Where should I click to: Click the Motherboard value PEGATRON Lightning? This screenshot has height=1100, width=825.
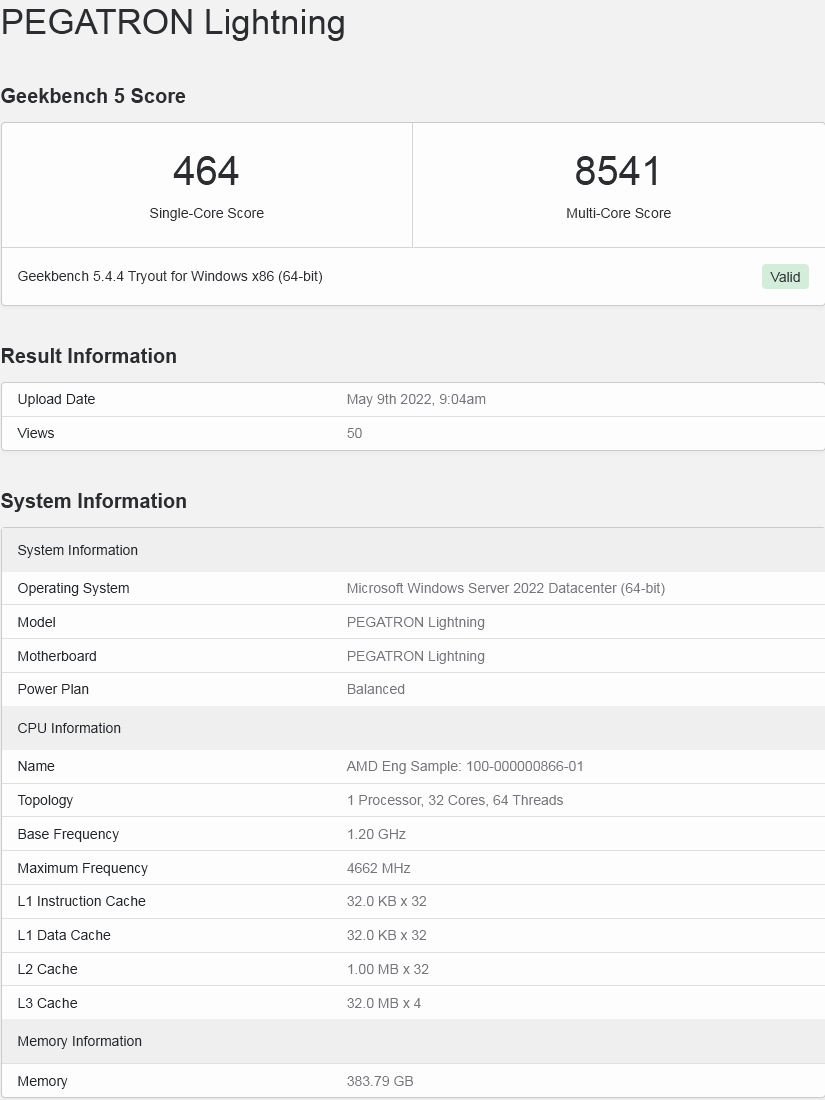pyautogui.click(x=415, y=656)
